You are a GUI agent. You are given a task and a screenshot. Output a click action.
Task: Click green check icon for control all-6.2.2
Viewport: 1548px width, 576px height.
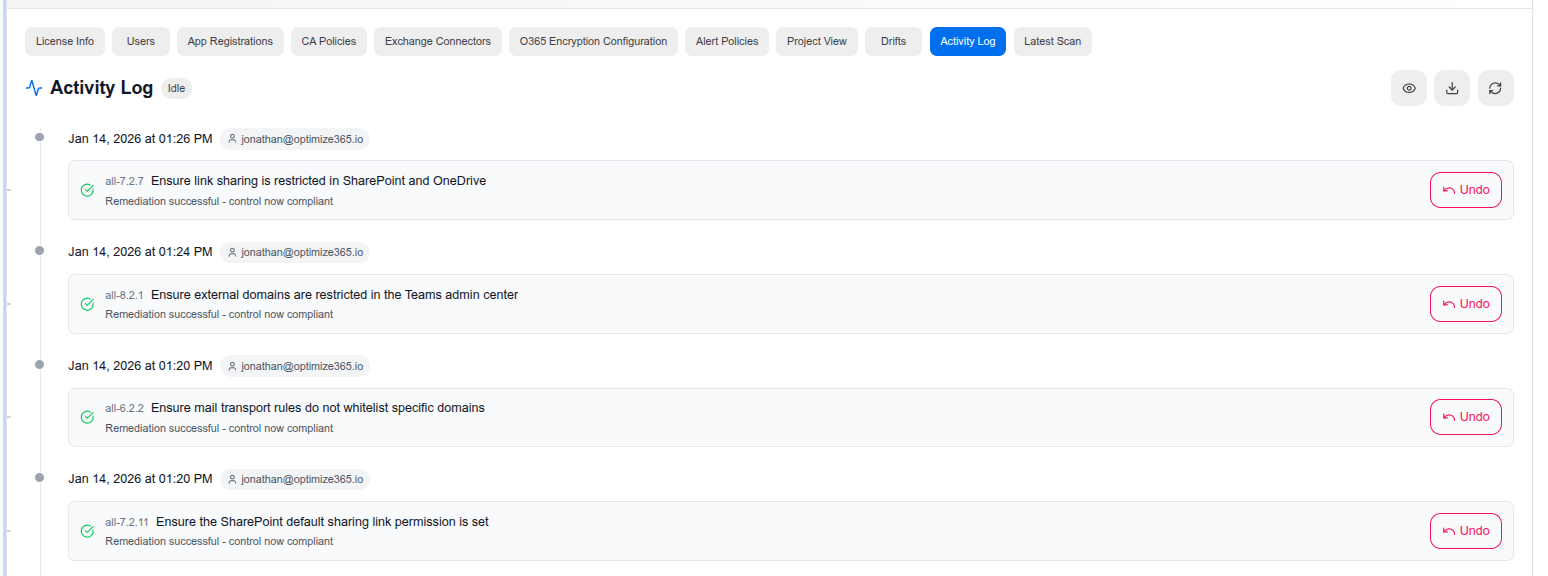87,417
